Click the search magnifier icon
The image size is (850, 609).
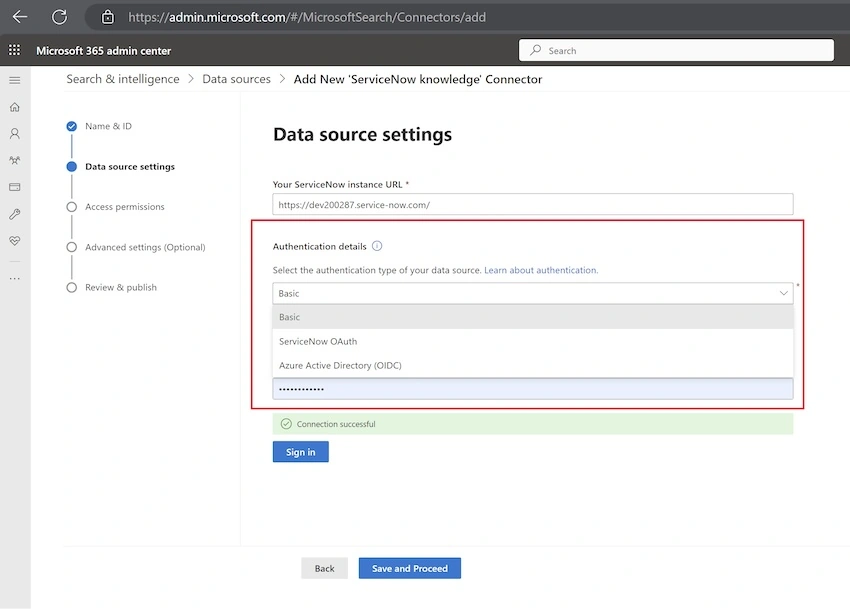(536, 50)
